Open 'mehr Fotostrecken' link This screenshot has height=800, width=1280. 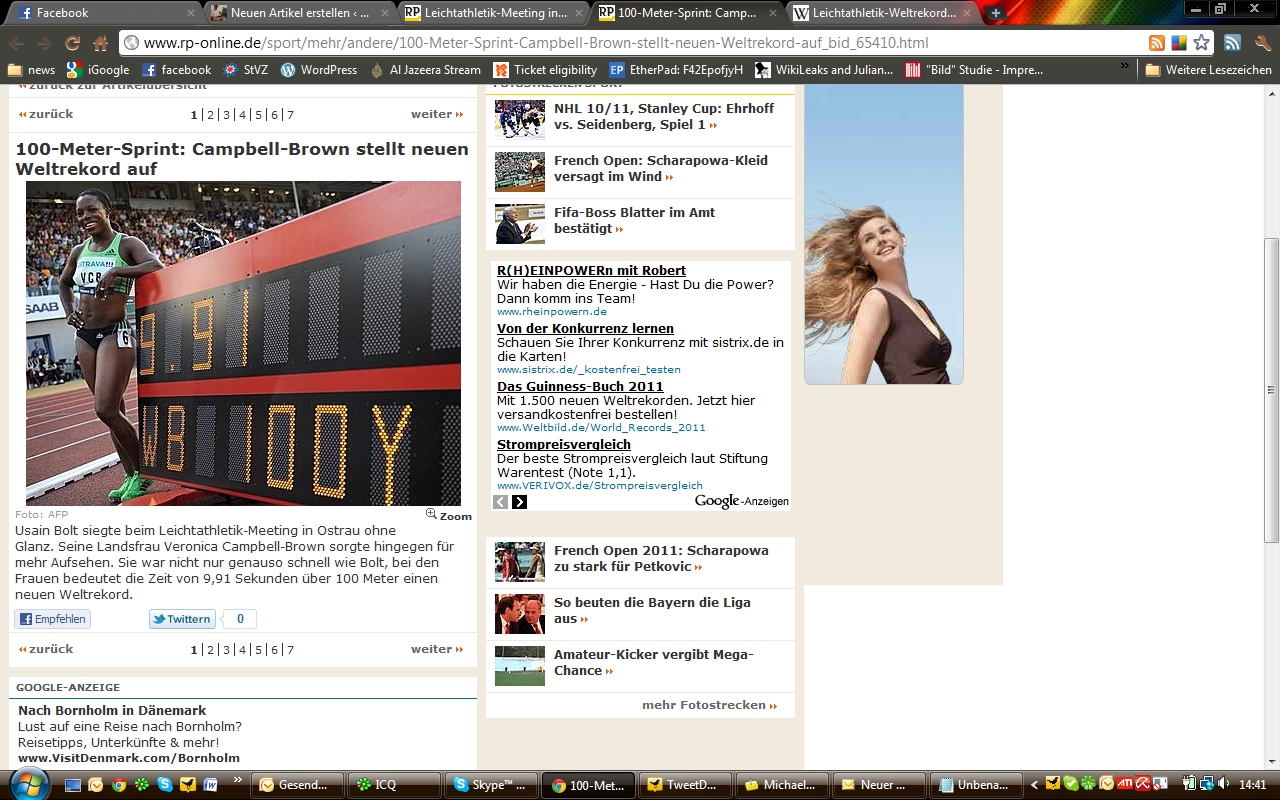point(710,705)
